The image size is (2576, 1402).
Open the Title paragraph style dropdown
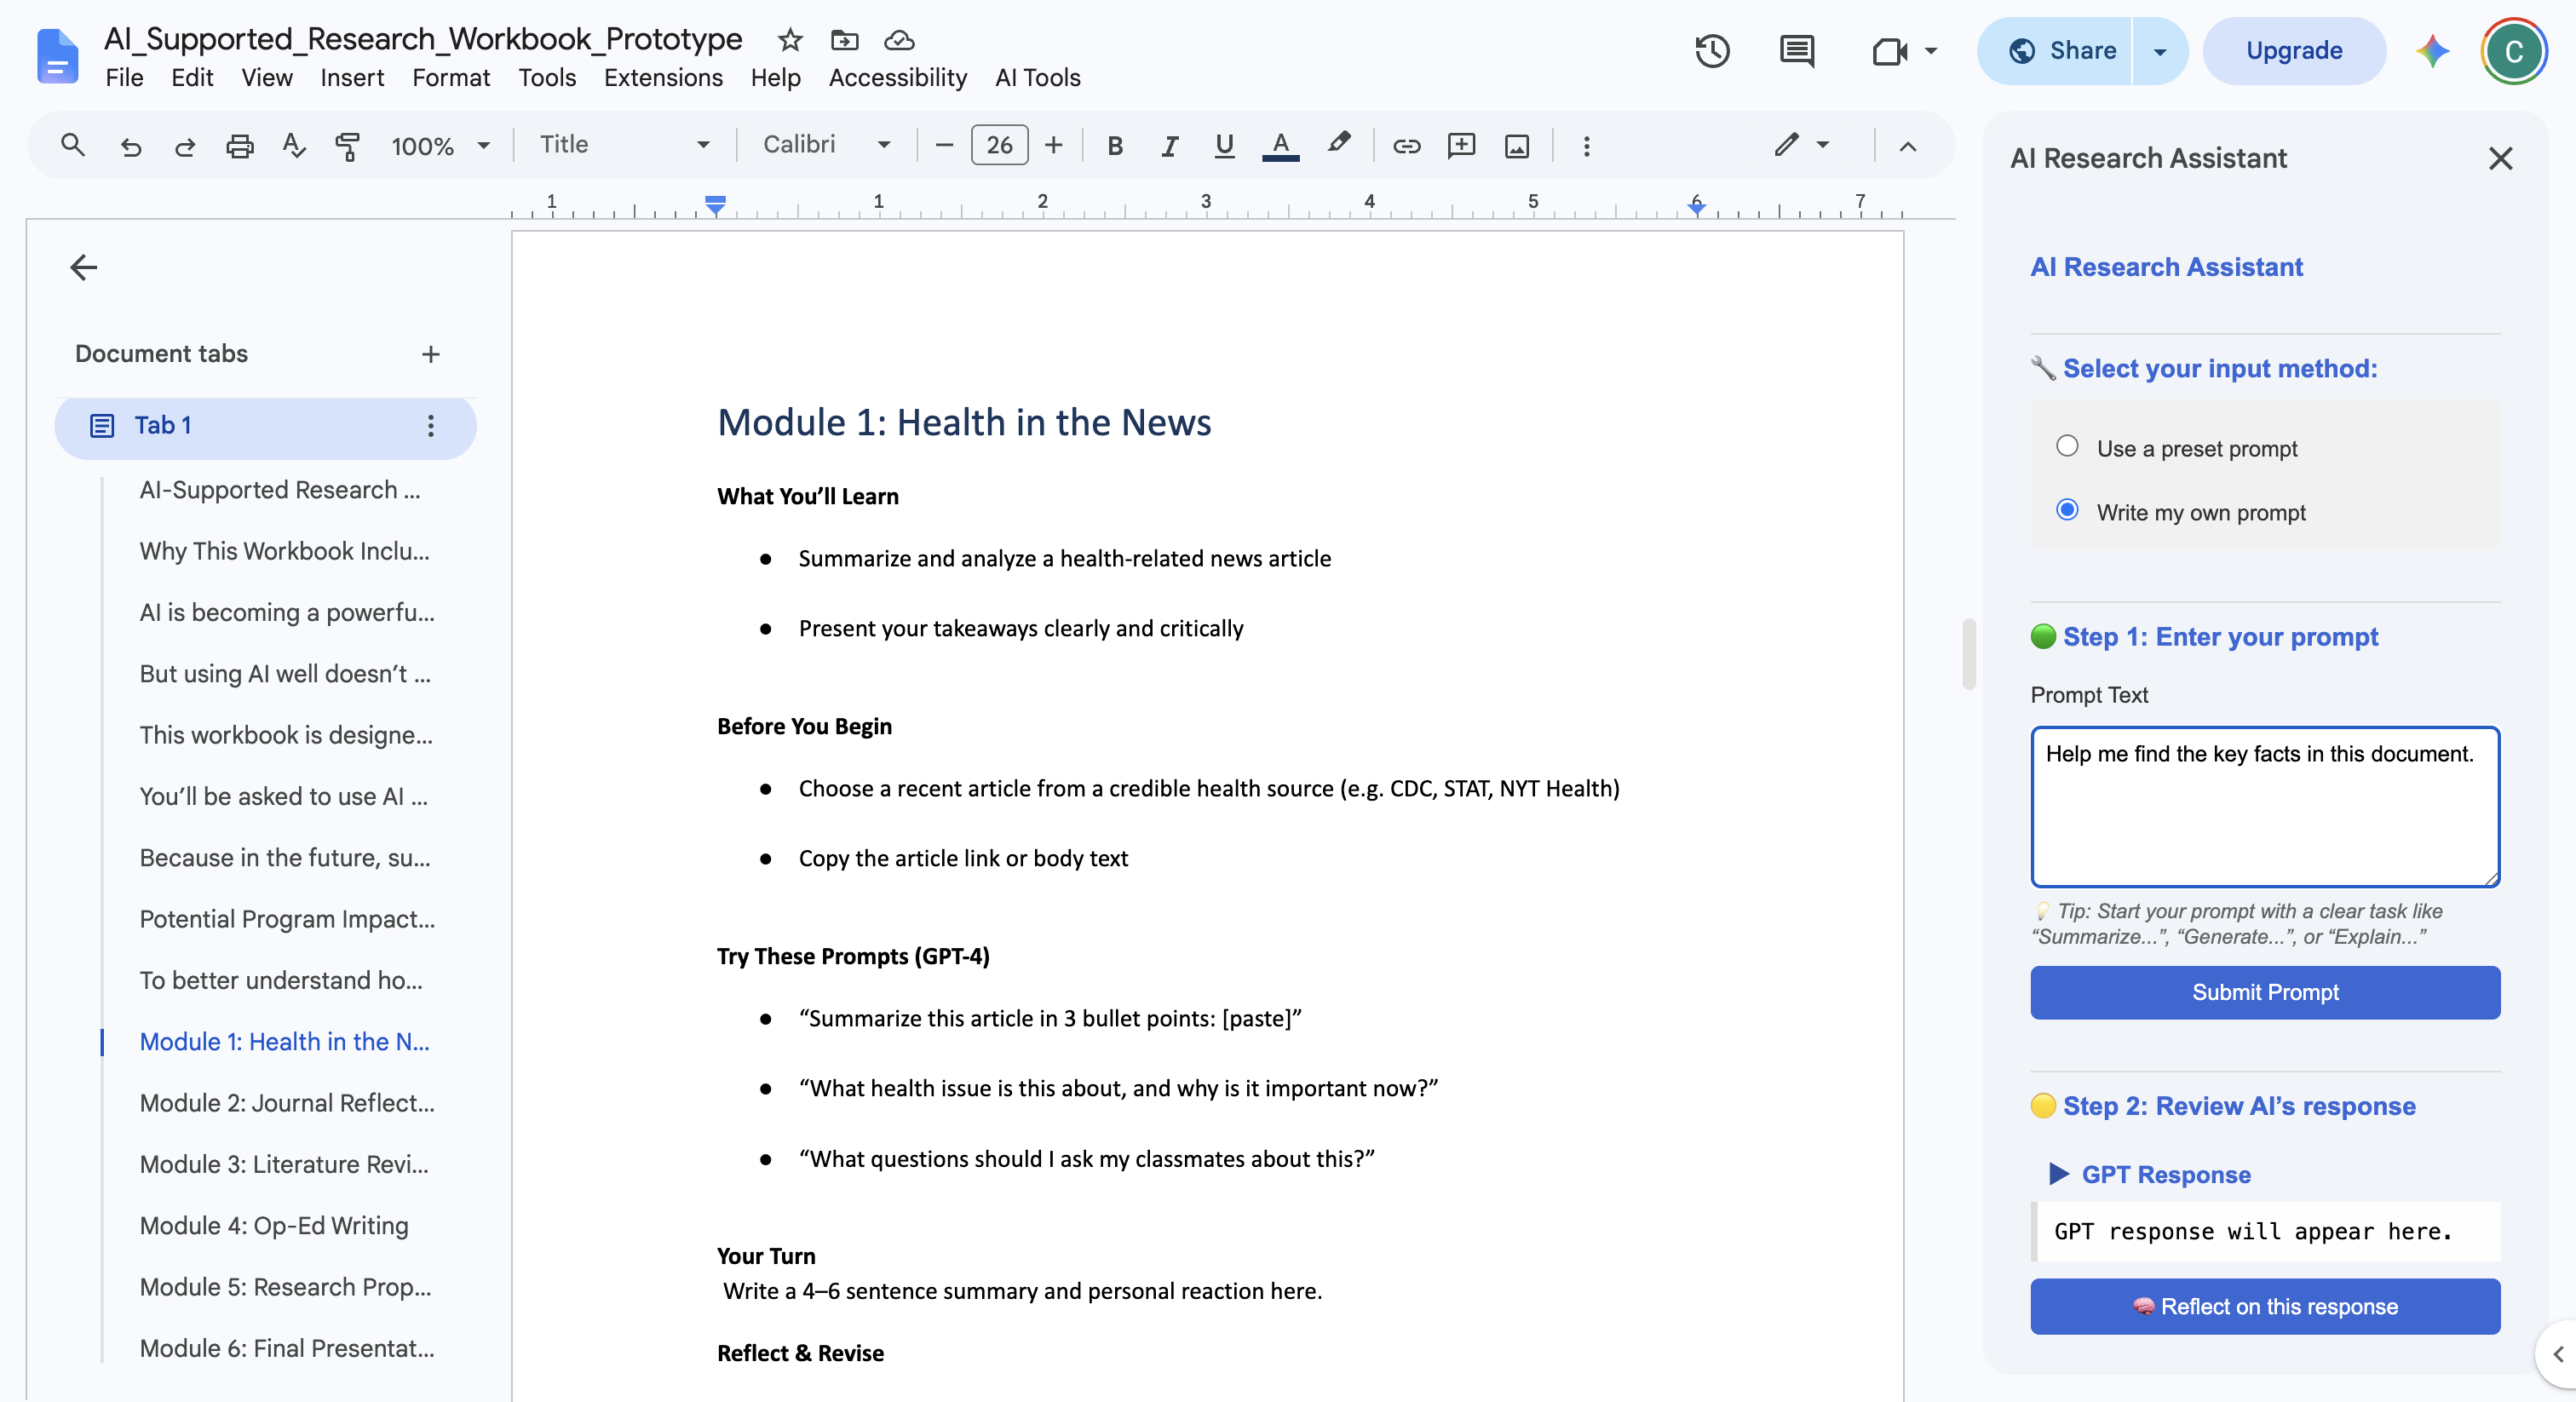624,145
